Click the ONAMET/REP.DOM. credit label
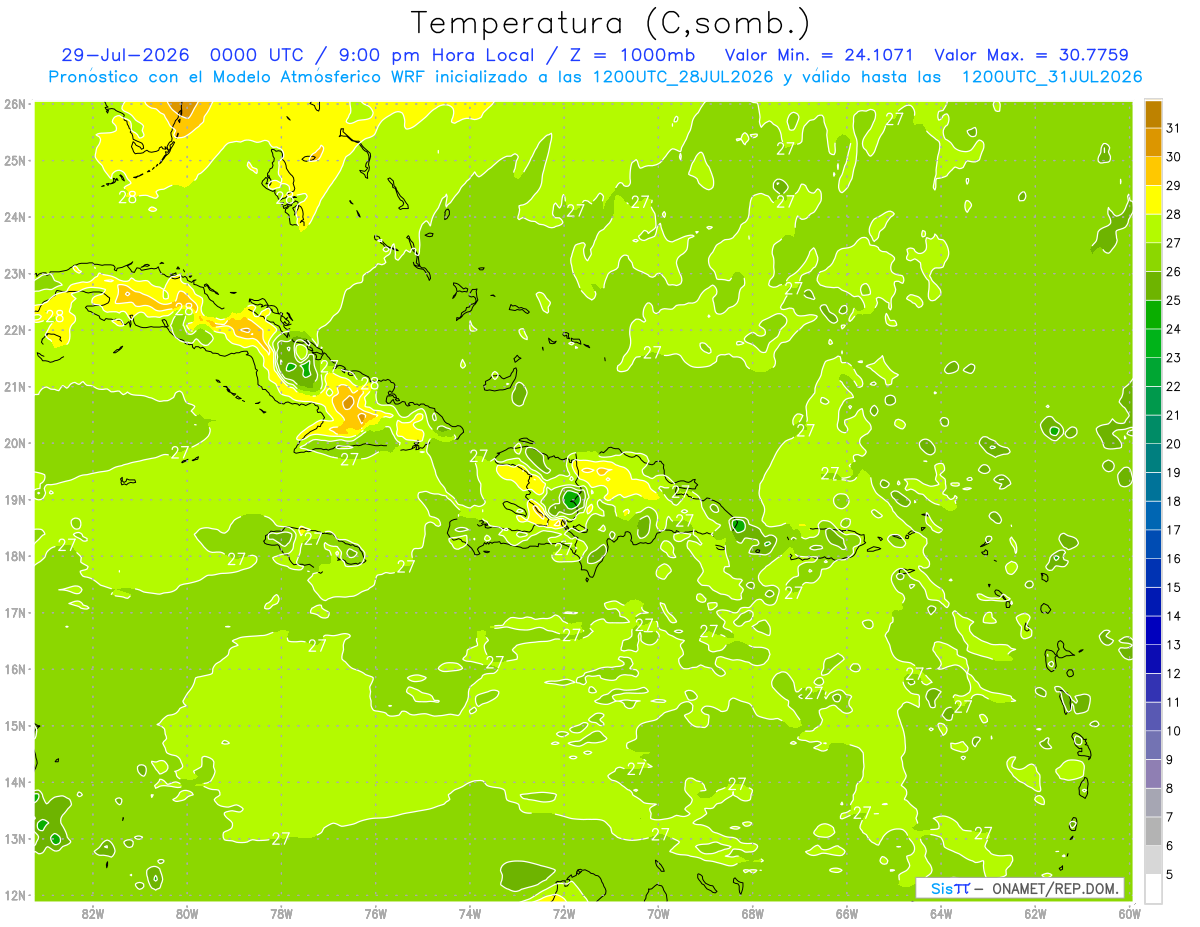 pyautogui.click(x=1056, y=888)
